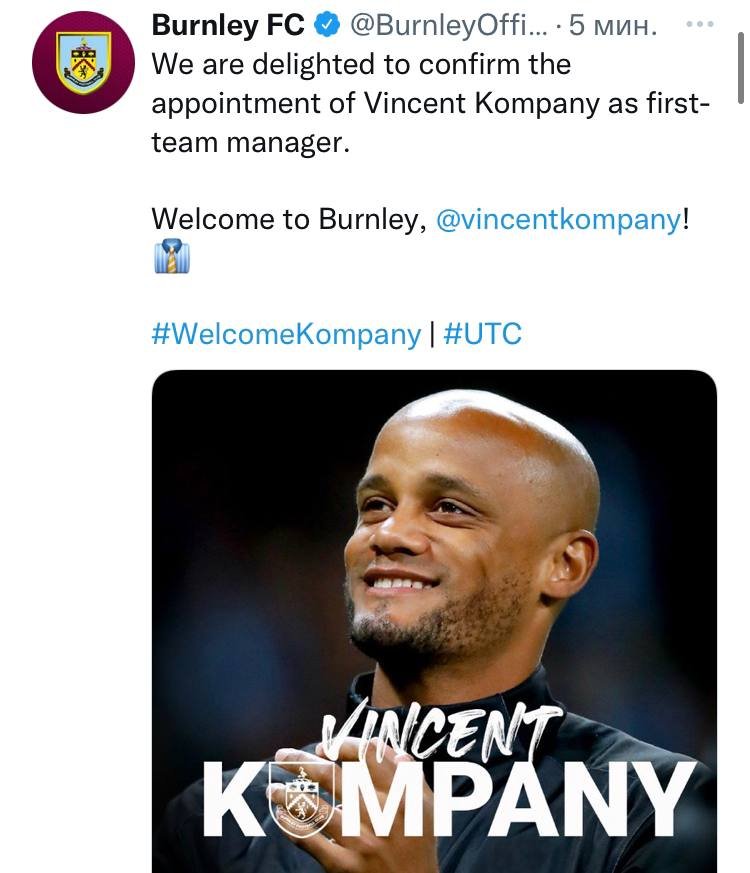Open the @vincentkompany mention

click(558, 219)
